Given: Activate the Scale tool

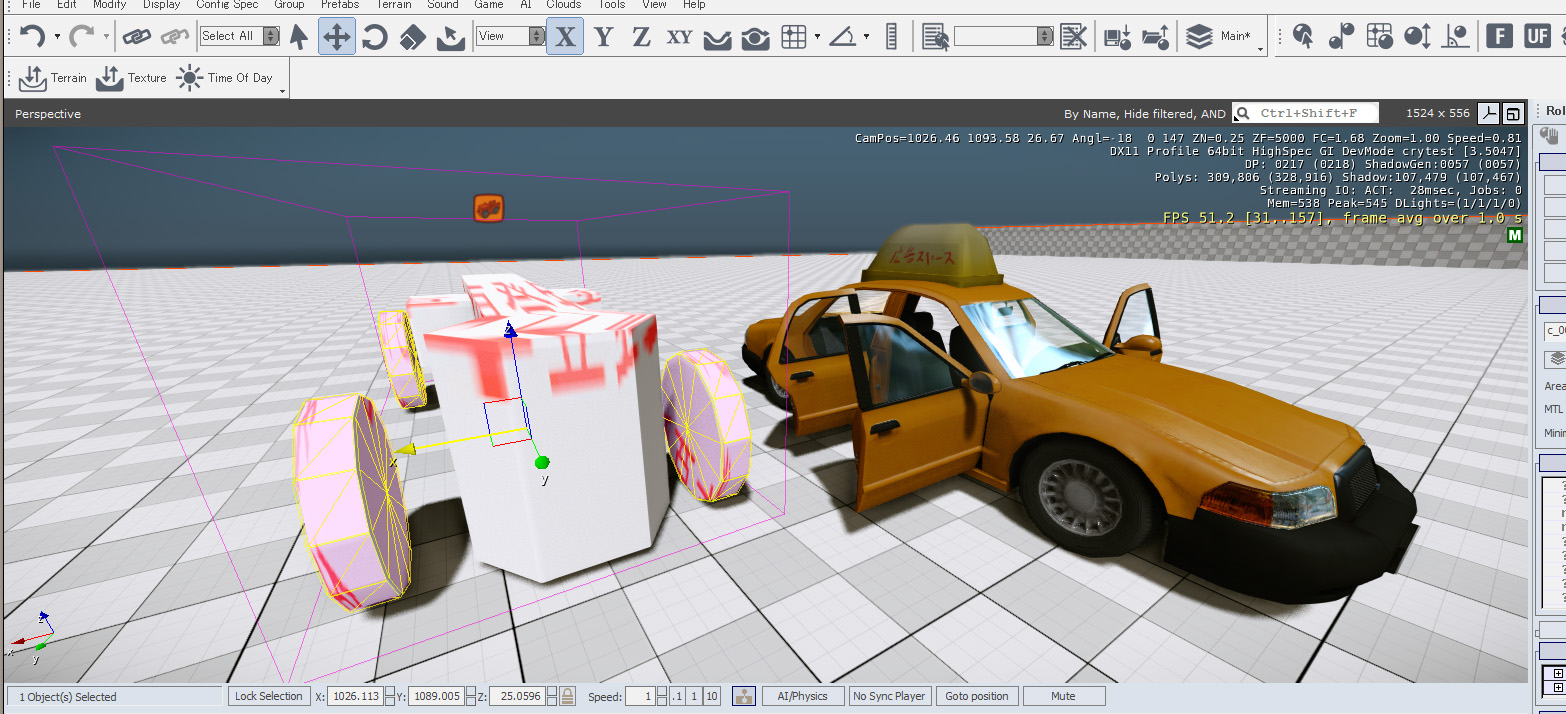Looking at the screenshot, I should tap(413, 37).
